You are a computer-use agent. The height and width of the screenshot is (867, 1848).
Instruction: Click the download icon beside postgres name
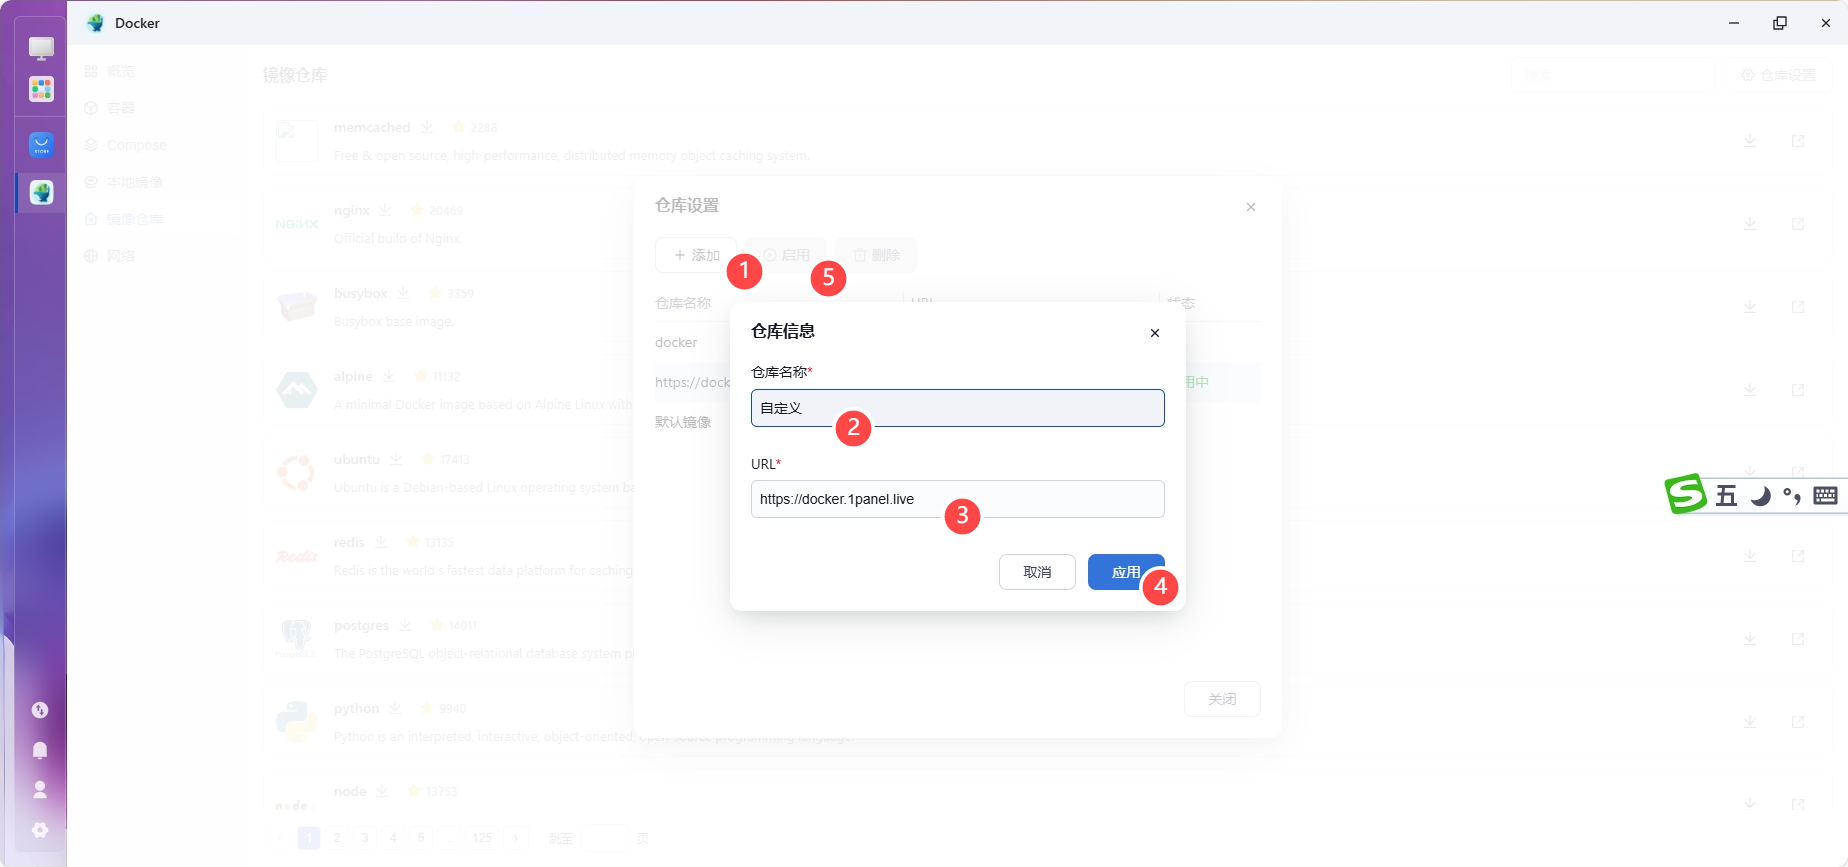405,625
